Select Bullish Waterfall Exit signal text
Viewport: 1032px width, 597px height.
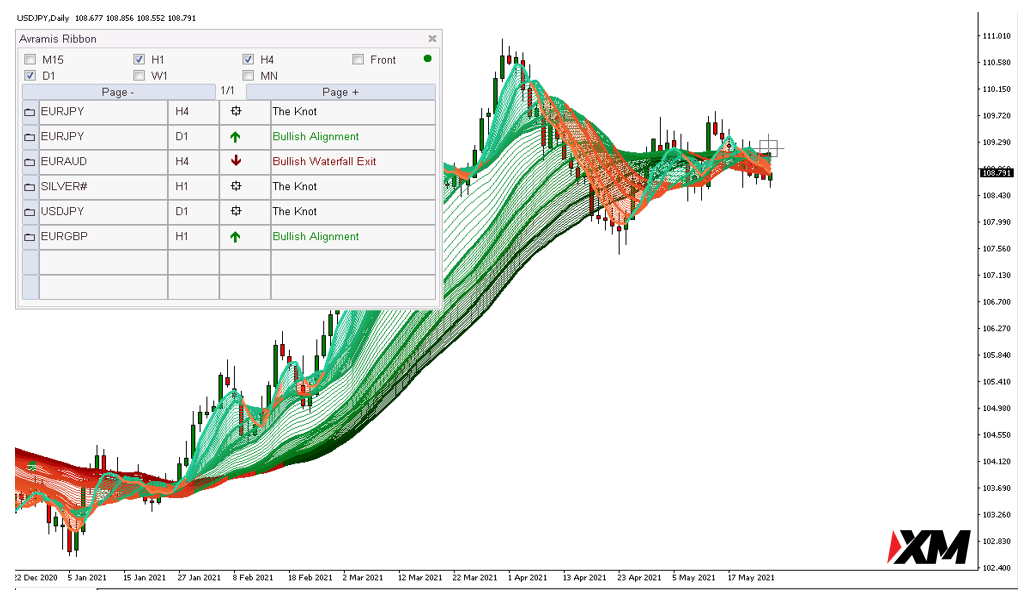pyautogui.click(x=324, y=161)
